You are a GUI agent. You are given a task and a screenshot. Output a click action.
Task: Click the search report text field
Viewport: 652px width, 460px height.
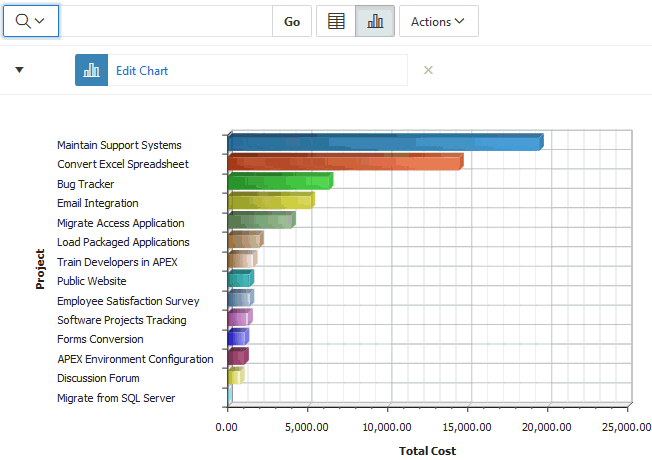click(165, 21)
